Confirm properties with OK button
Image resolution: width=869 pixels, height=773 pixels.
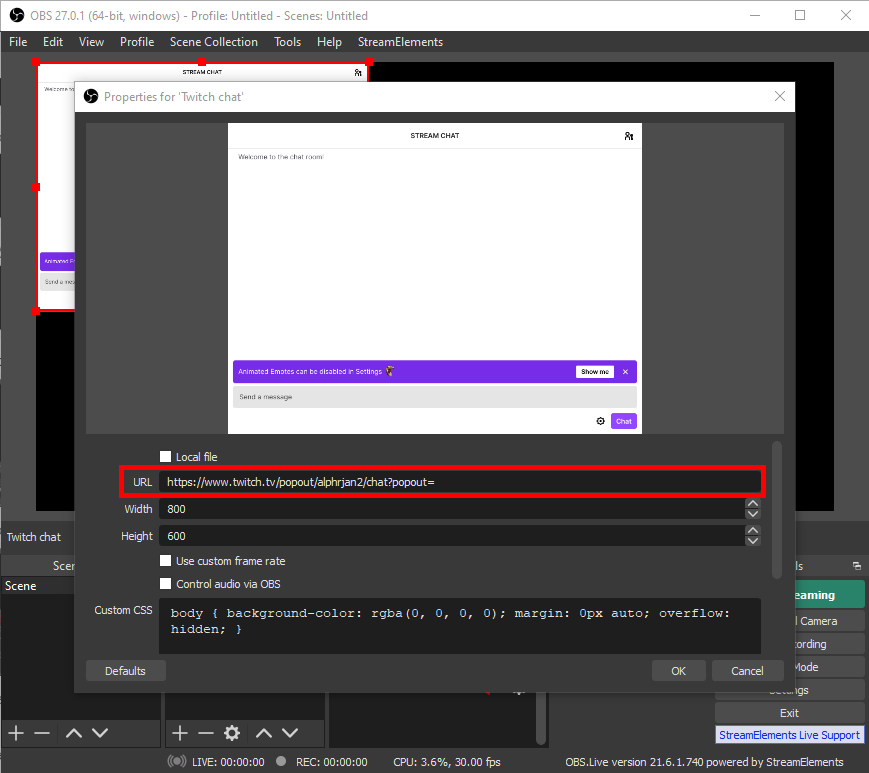(x=678, y=670)
